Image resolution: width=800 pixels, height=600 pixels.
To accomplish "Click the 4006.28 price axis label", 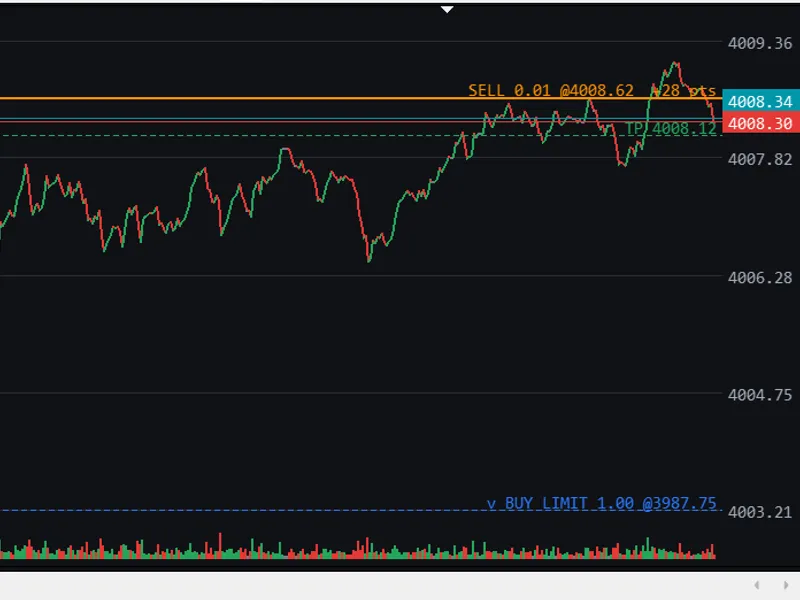I will pos(760,278).
